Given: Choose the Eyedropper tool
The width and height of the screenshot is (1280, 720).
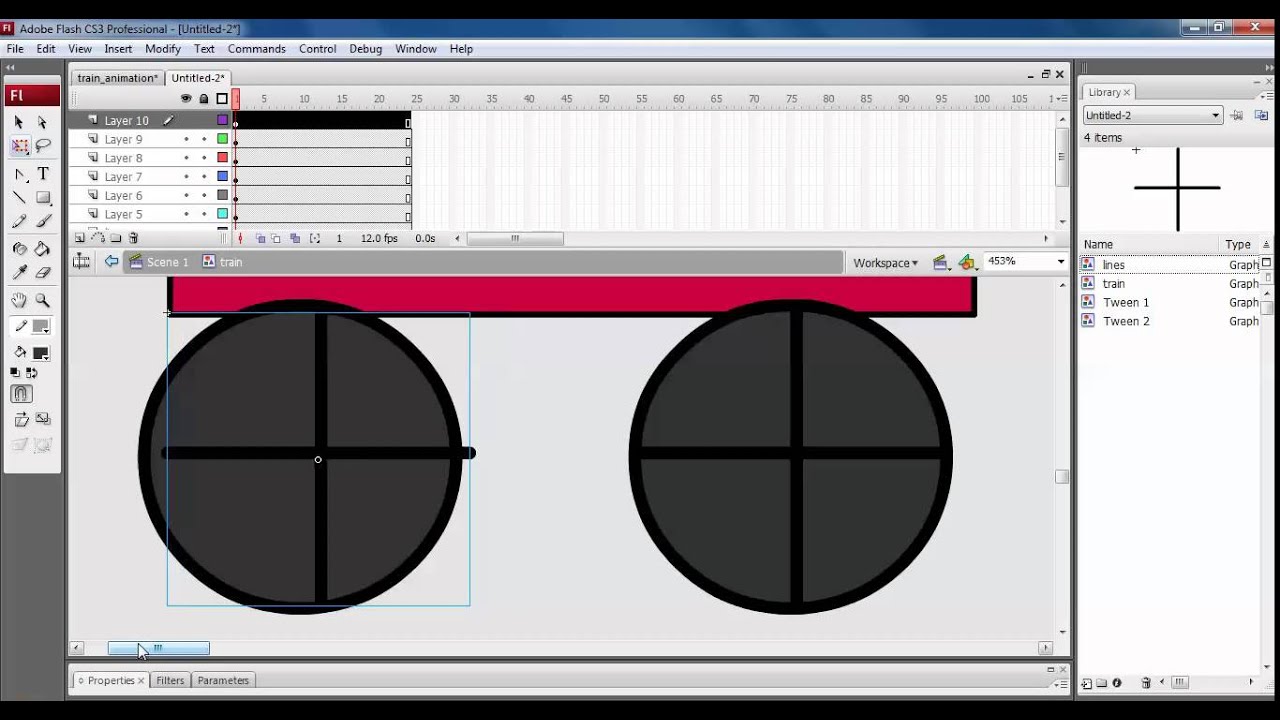Looking at the screenshot, I should (x=19, y=272).
